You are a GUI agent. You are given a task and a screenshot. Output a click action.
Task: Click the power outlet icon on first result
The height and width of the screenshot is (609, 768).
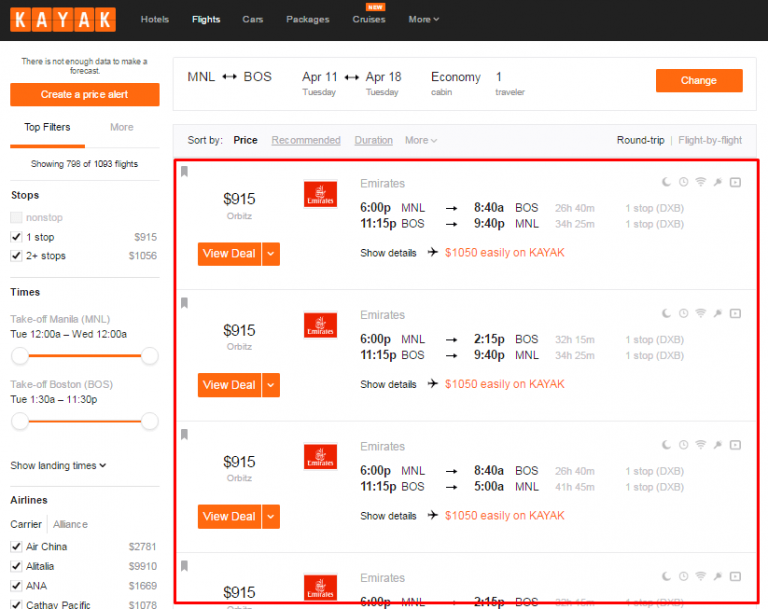tap(718, 182)
